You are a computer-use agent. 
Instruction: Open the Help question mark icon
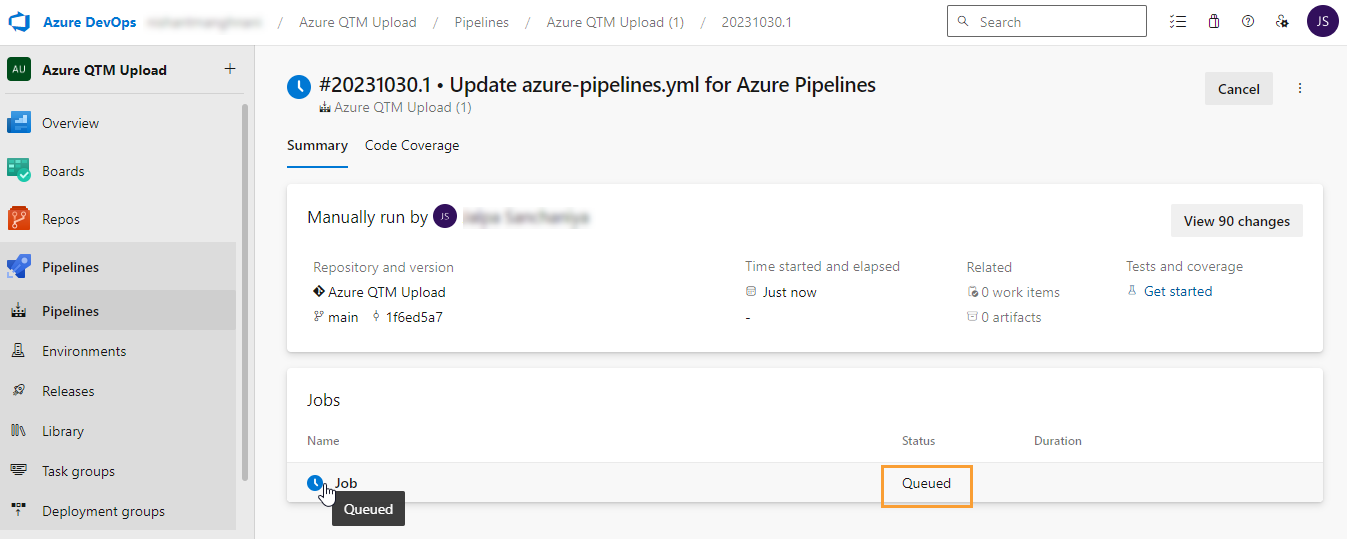(x=1248, y=21)
